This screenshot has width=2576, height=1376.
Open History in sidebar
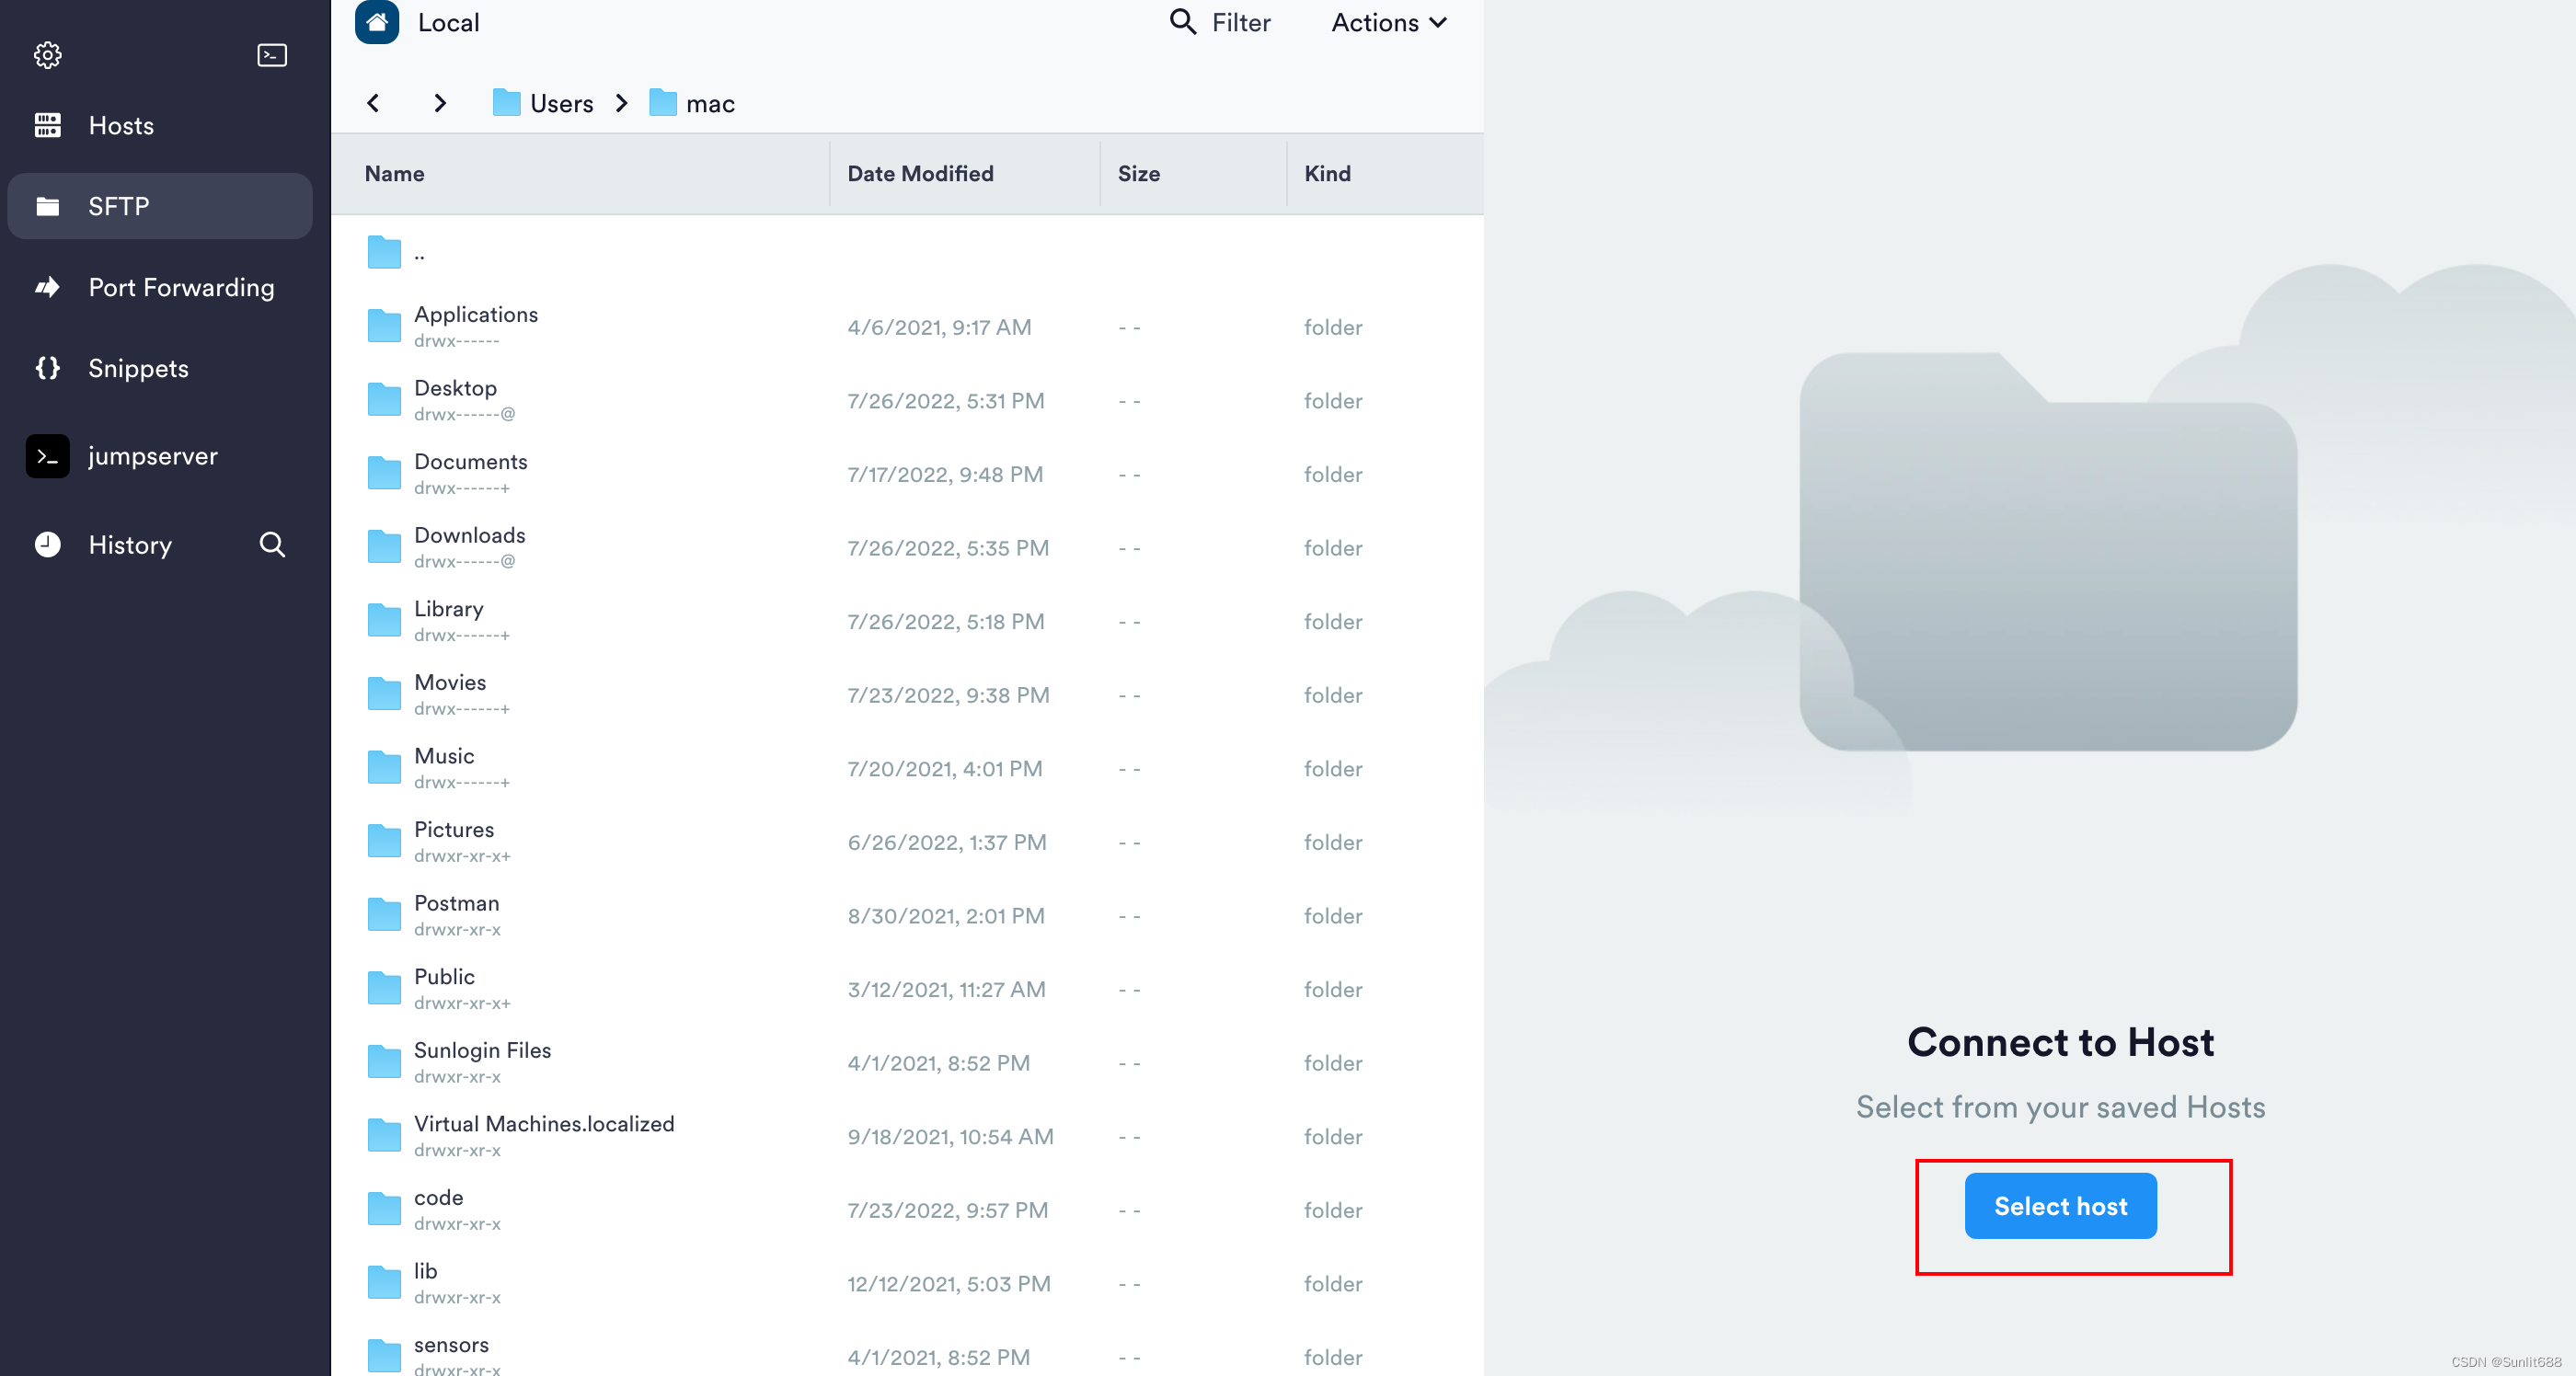coord(130,545)
